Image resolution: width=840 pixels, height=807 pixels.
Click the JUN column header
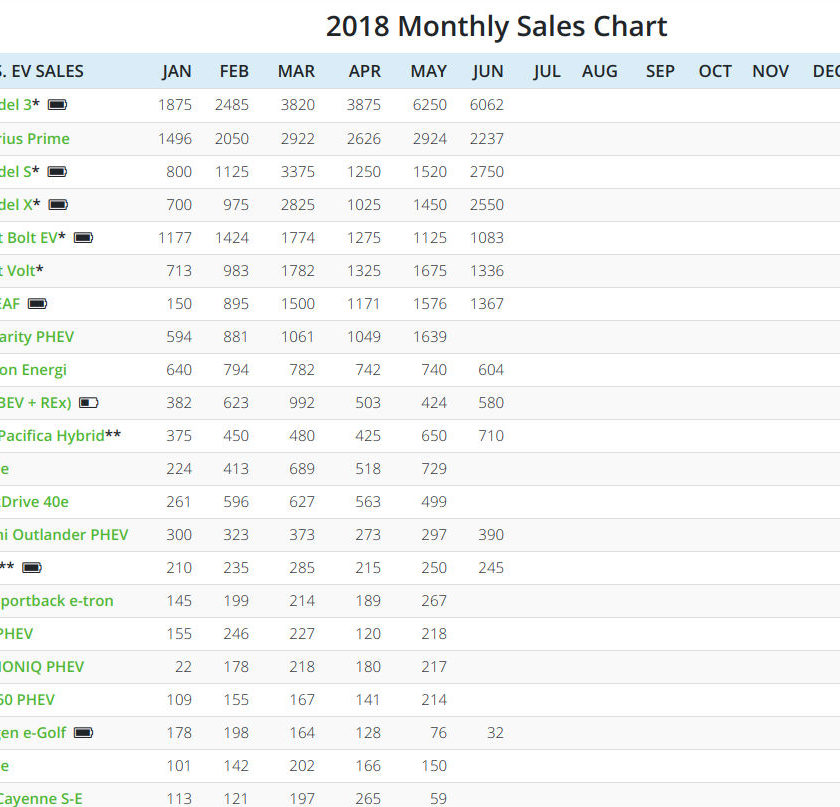pyautogui.click(x=488, y=71)
